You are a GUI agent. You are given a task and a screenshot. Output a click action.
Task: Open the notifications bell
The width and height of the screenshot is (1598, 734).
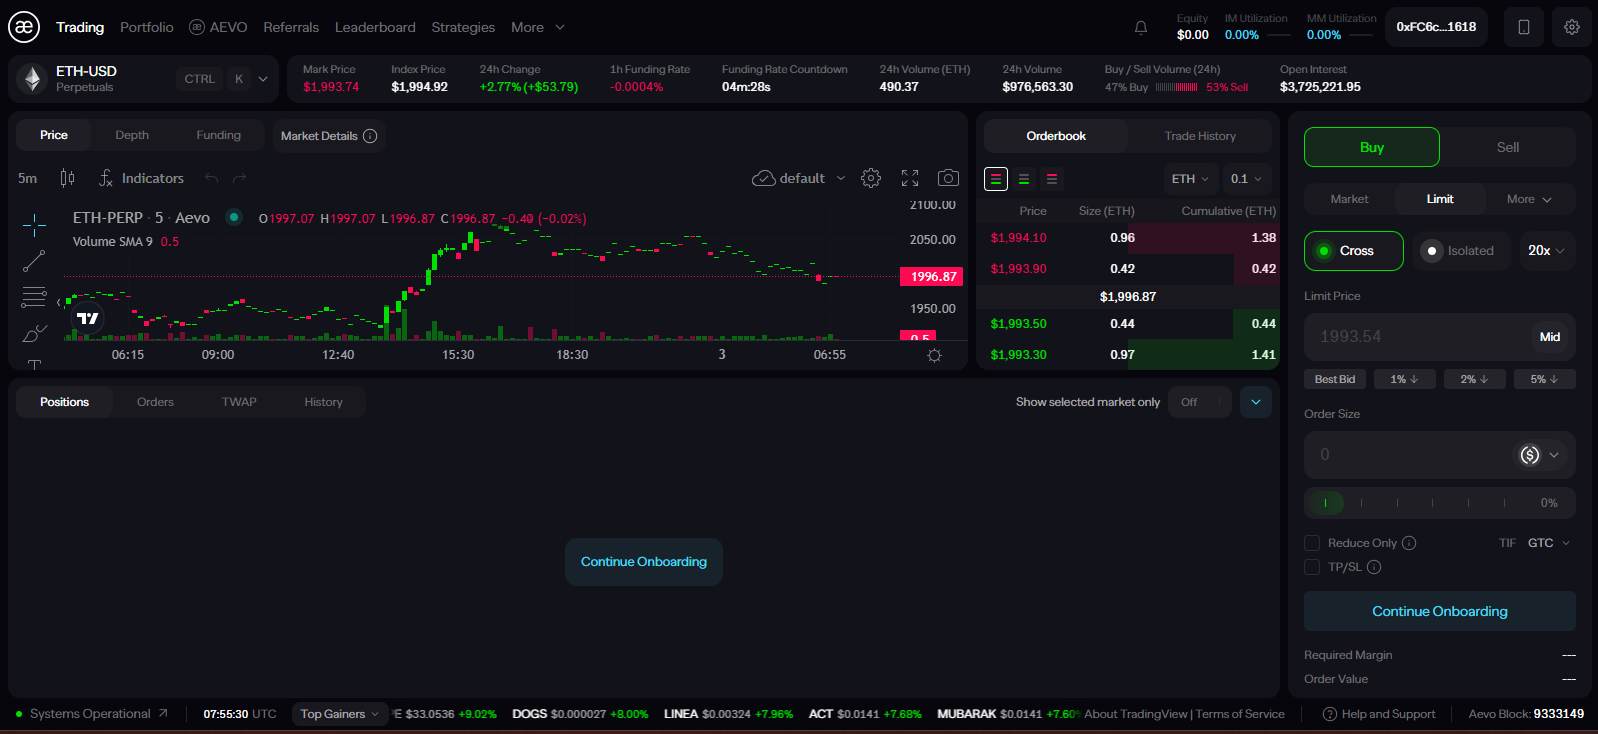pos(1140,27)
